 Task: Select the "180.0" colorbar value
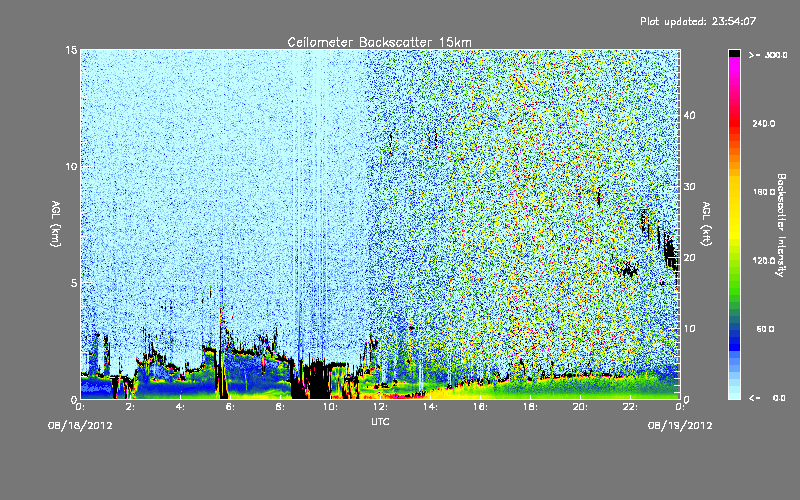[x=764, y=192]
